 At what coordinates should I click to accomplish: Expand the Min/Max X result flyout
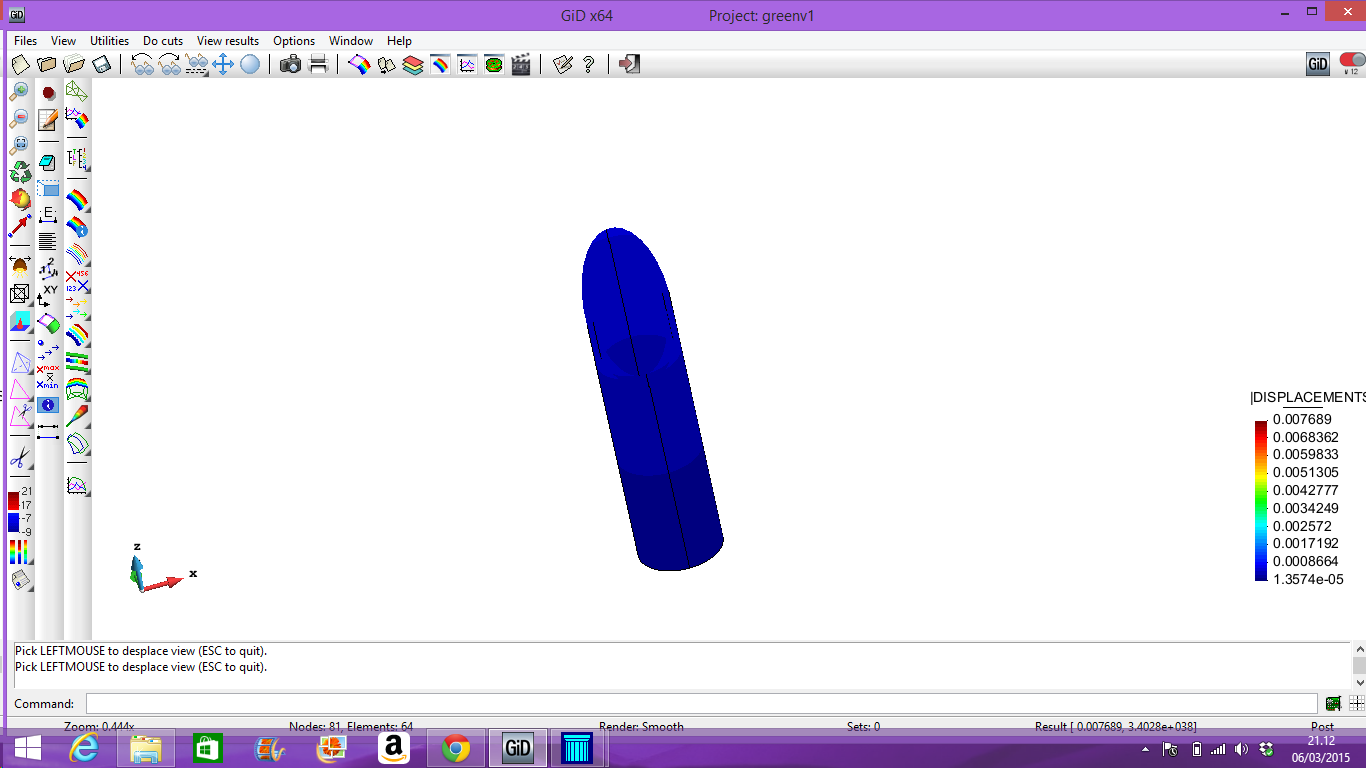(x=47, y=377)
